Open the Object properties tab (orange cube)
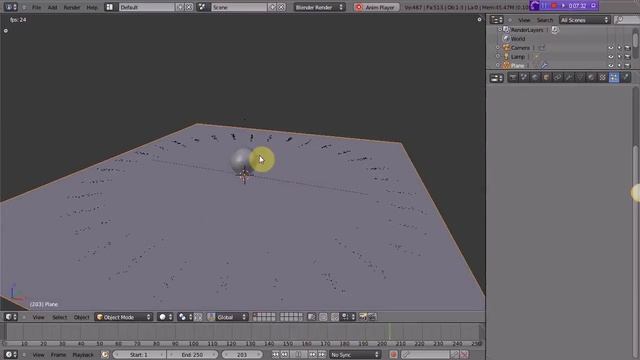The image size is (640, 360). [x=546, y=78]
